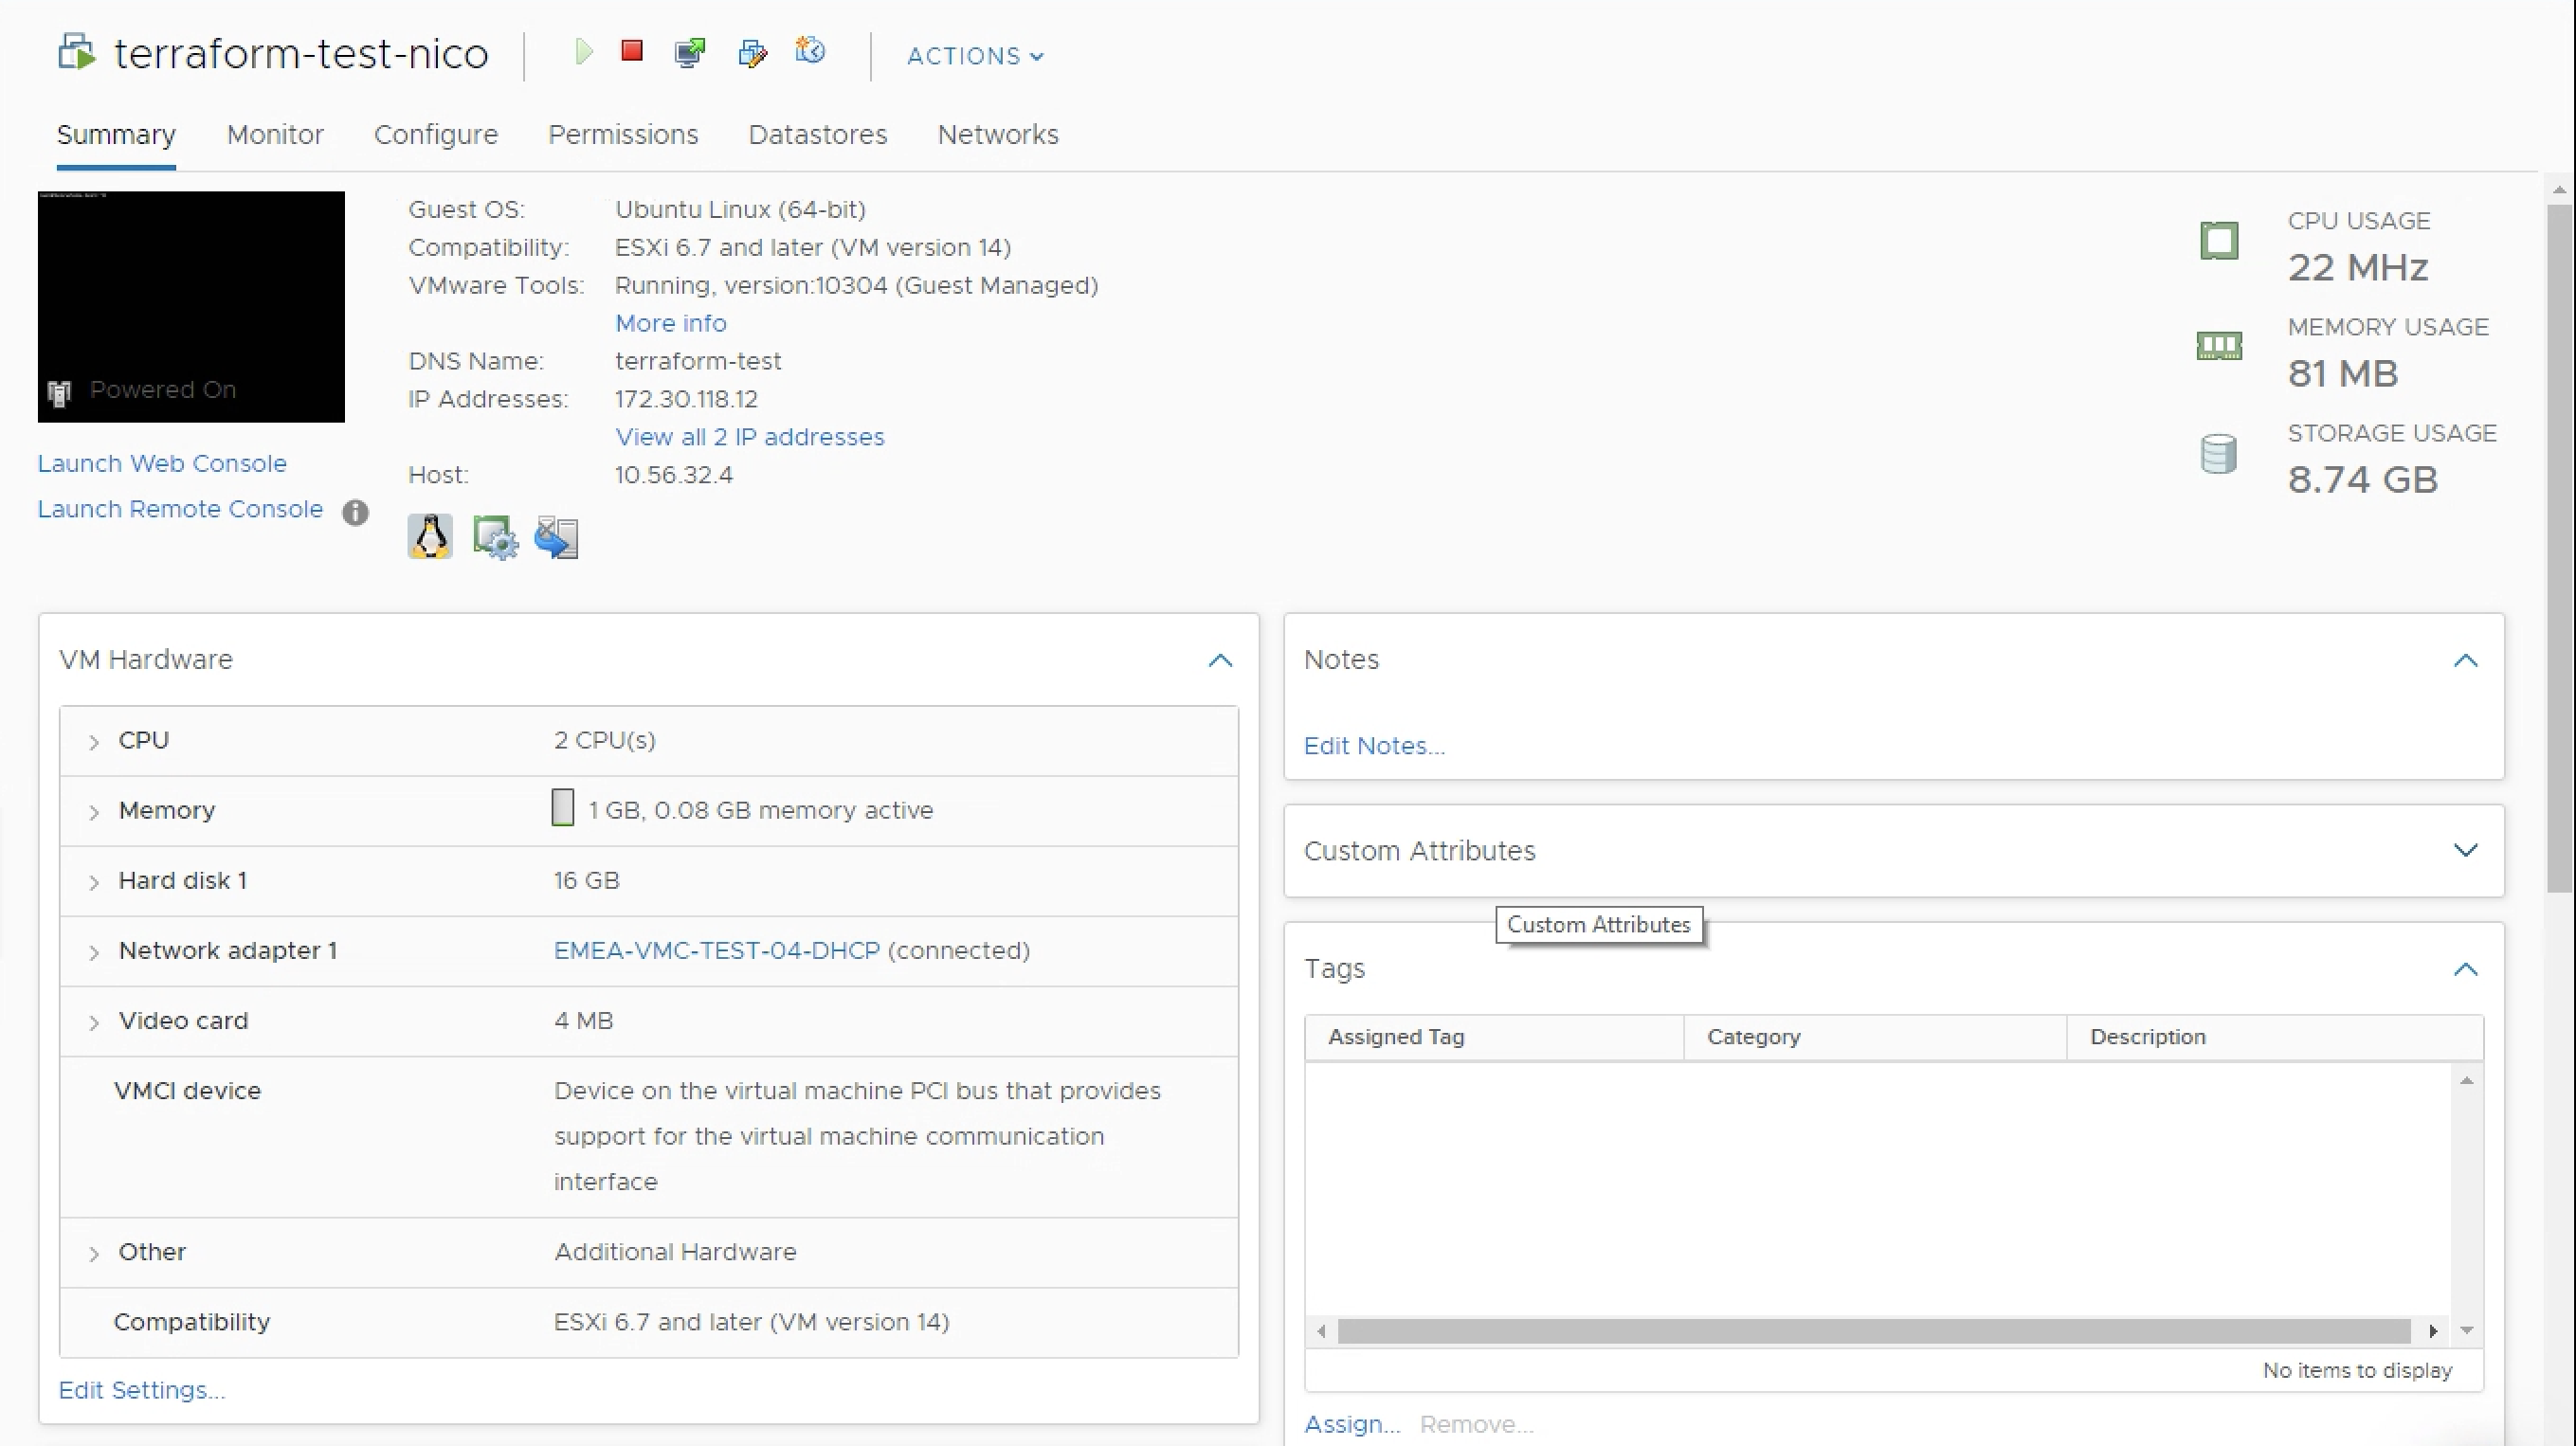Click the Launch Console monitor icon
This screenshot has height=1446, width=2576.
point(690,52)
